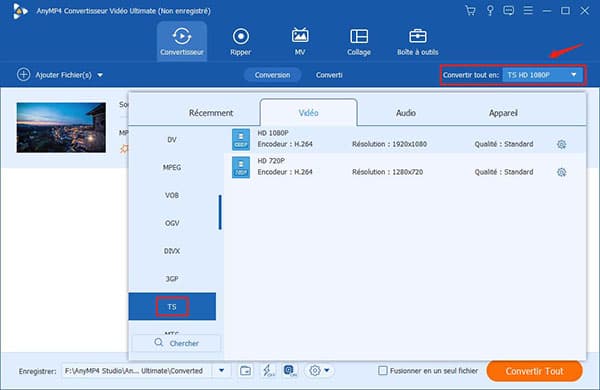
Task: Choose TS in the format list
Action: 172,307
